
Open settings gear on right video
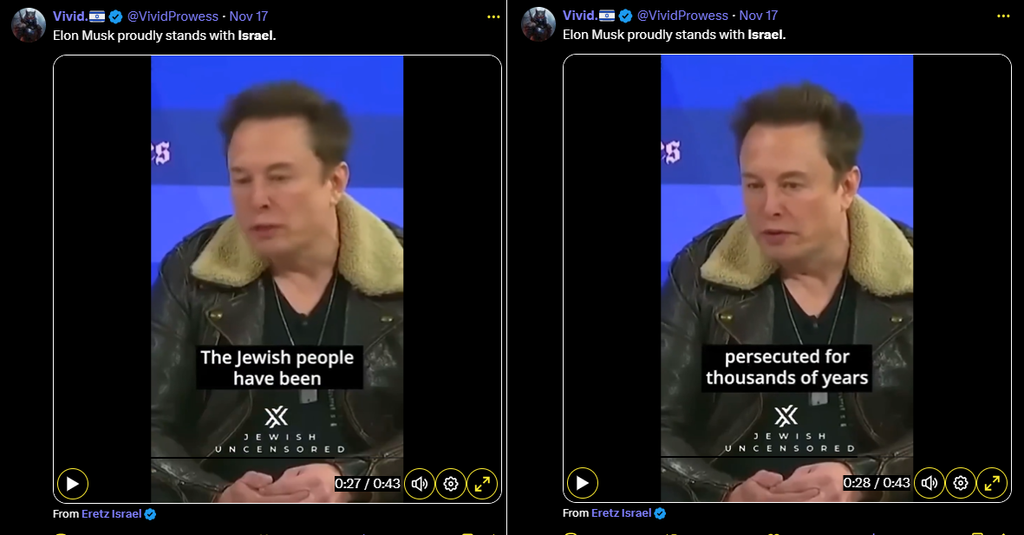pyautogui.click(x=961, y=483)
